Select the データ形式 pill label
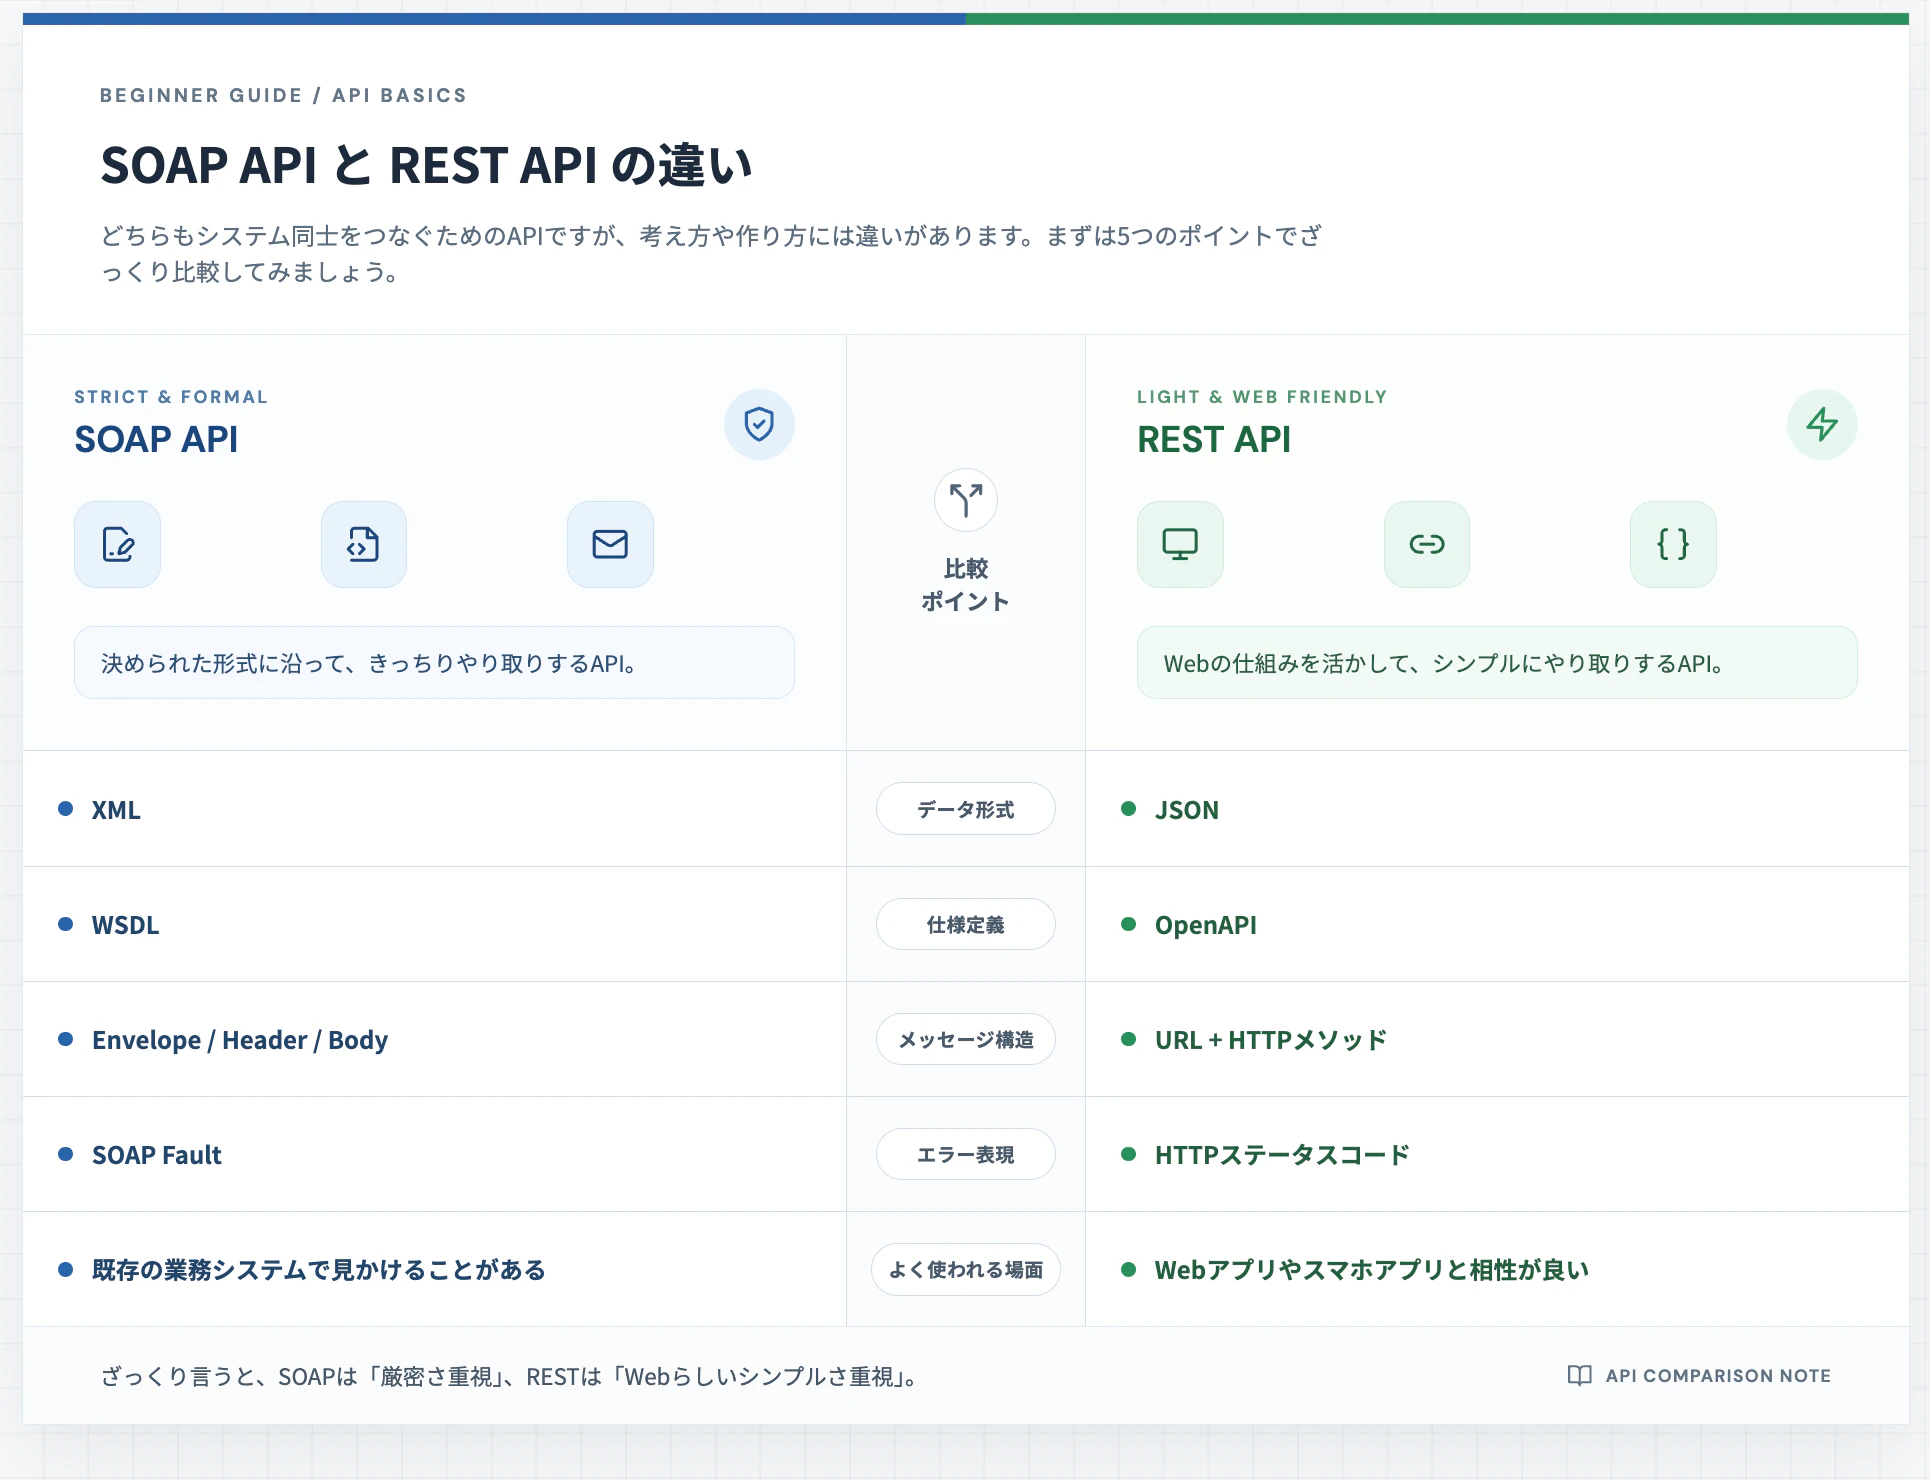This screenshot has width=1930, height=1480. [x=966, y=809]
